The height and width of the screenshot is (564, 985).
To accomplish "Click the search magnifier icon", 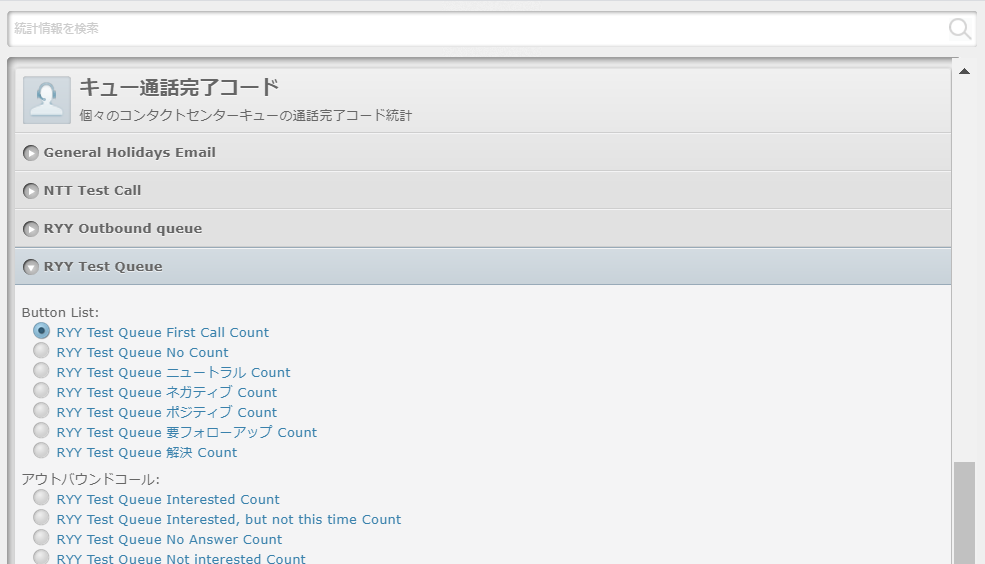I will (x=959, y=28).
